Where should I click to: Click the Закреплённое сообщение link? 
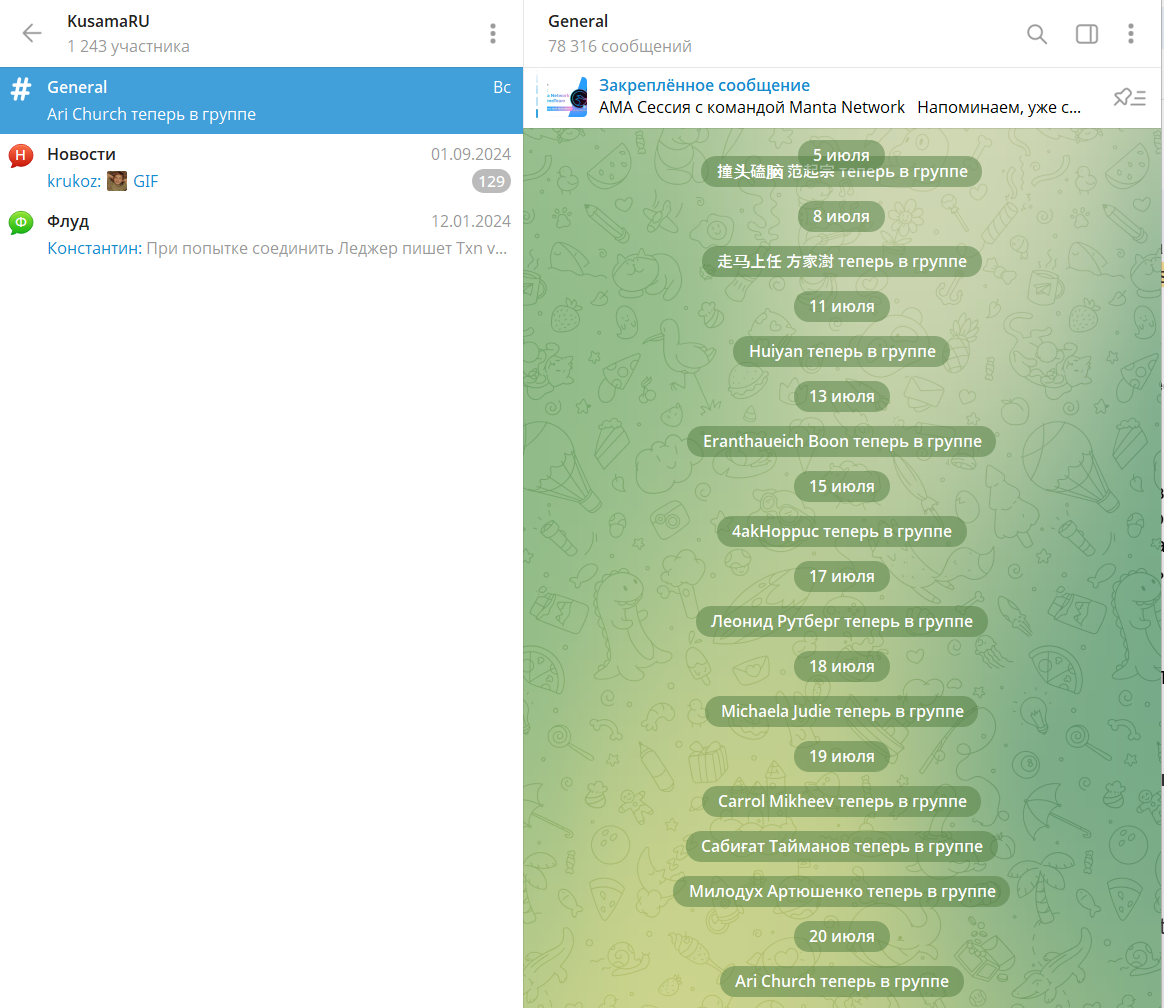[704, 85]
